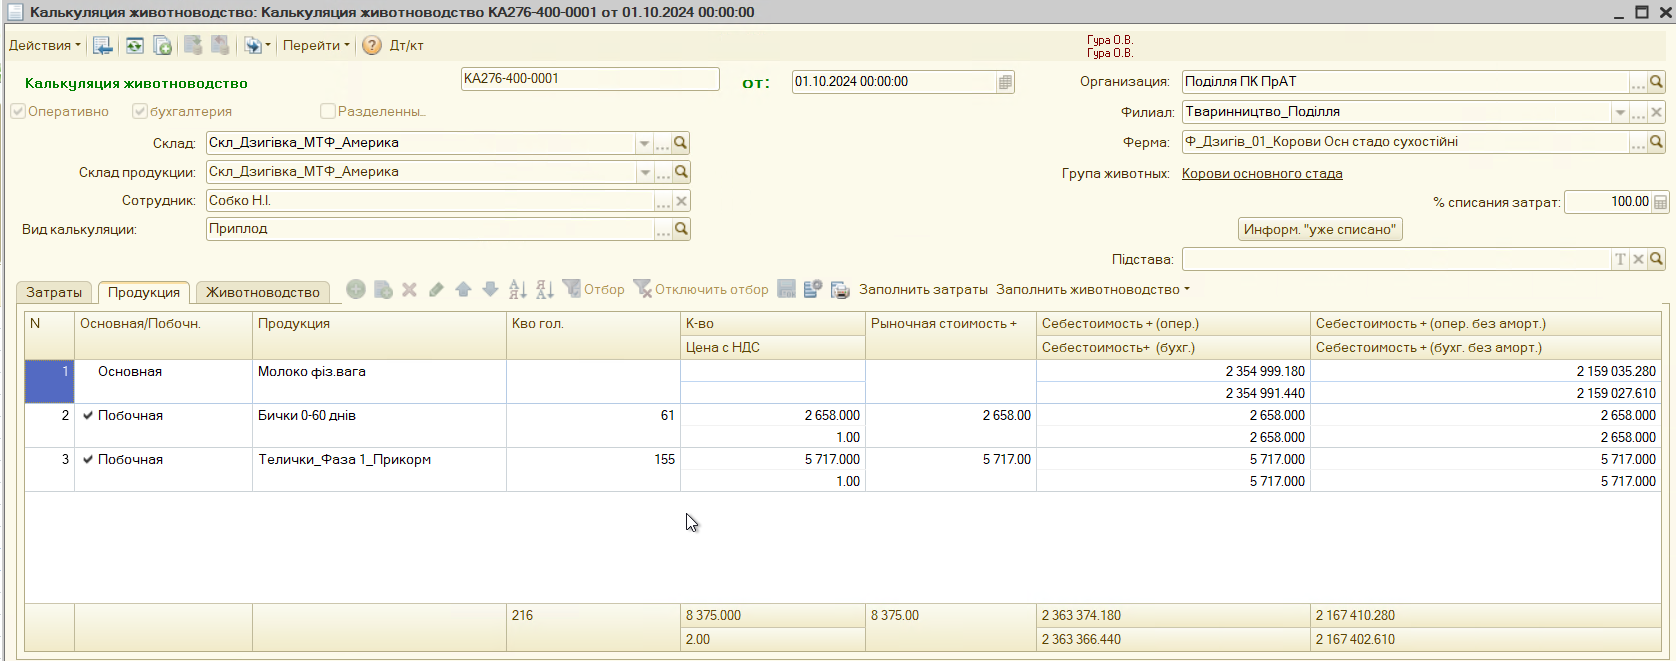Expand the Склад продукции dropdown arrow
The width and height of the screenshot is (1676, 661).
tap(644, 172)
